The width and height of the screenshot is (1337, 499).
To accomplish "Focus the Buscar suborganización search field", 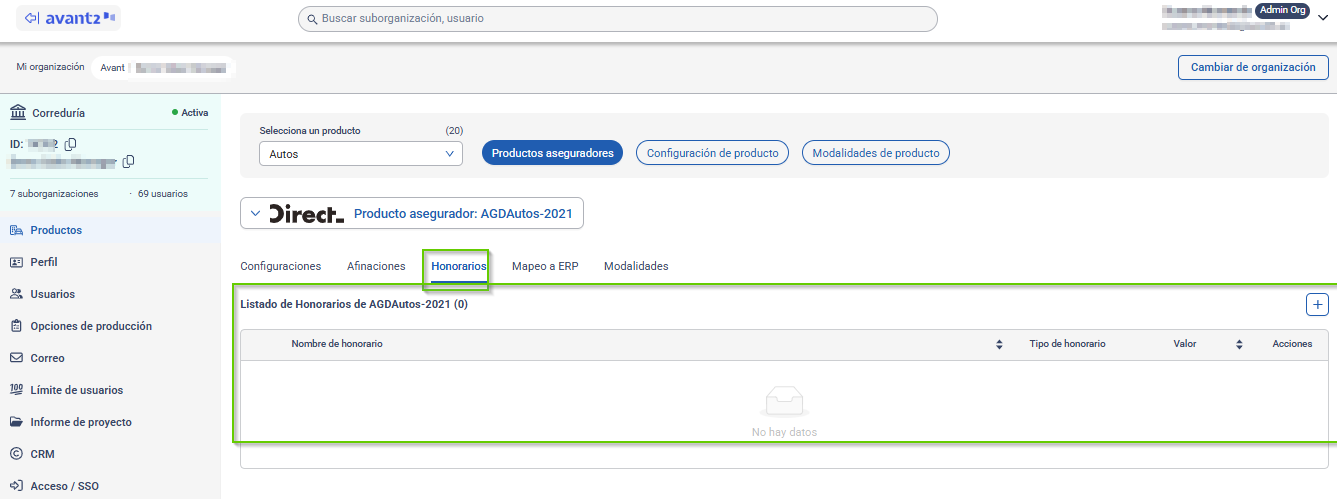I will [x=617, y=19].
